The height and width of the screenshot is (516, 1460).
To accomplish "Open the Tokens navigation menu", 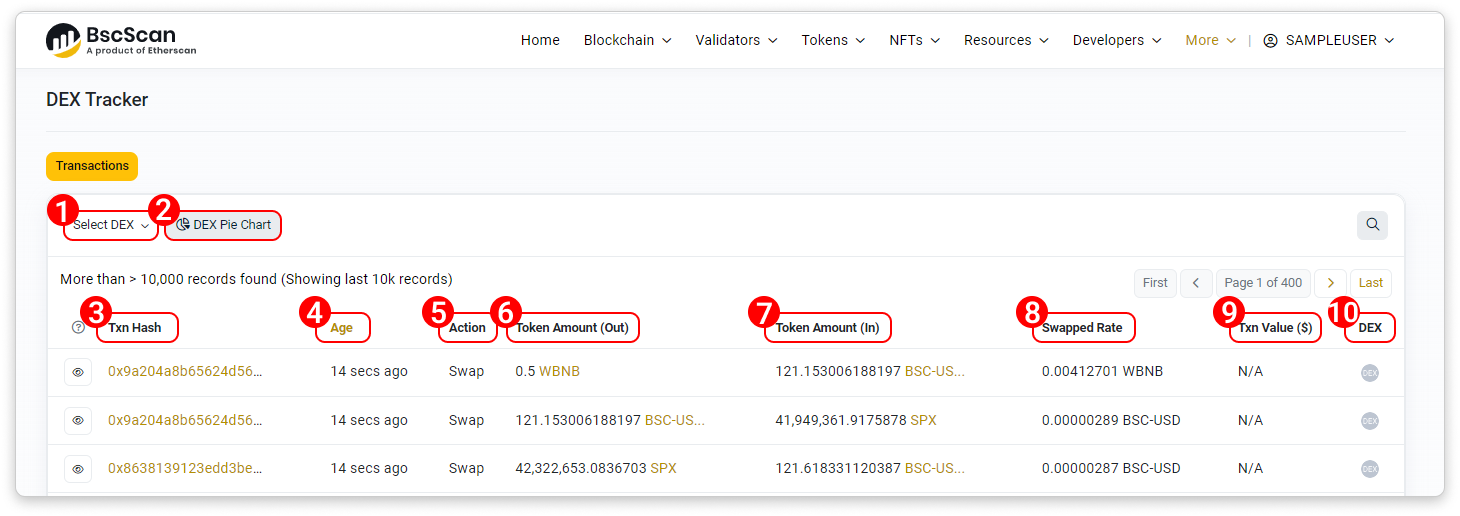I will 833,40.
